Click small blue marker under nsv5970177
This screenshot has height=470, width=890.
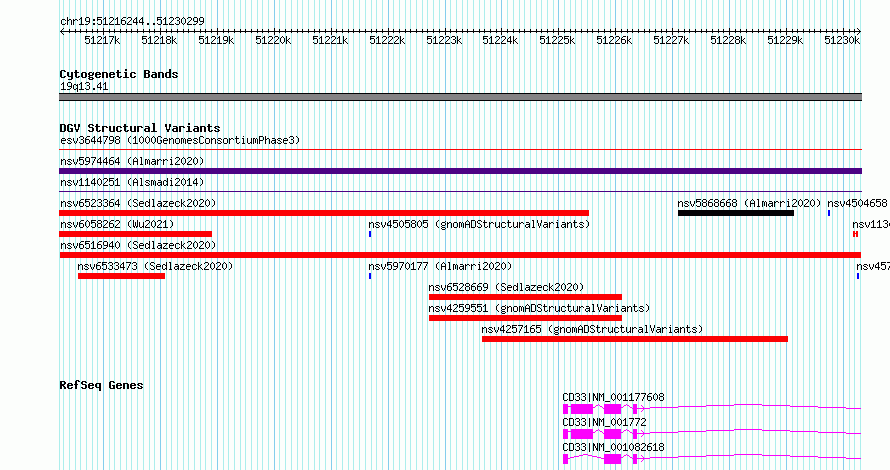point(370,276)
